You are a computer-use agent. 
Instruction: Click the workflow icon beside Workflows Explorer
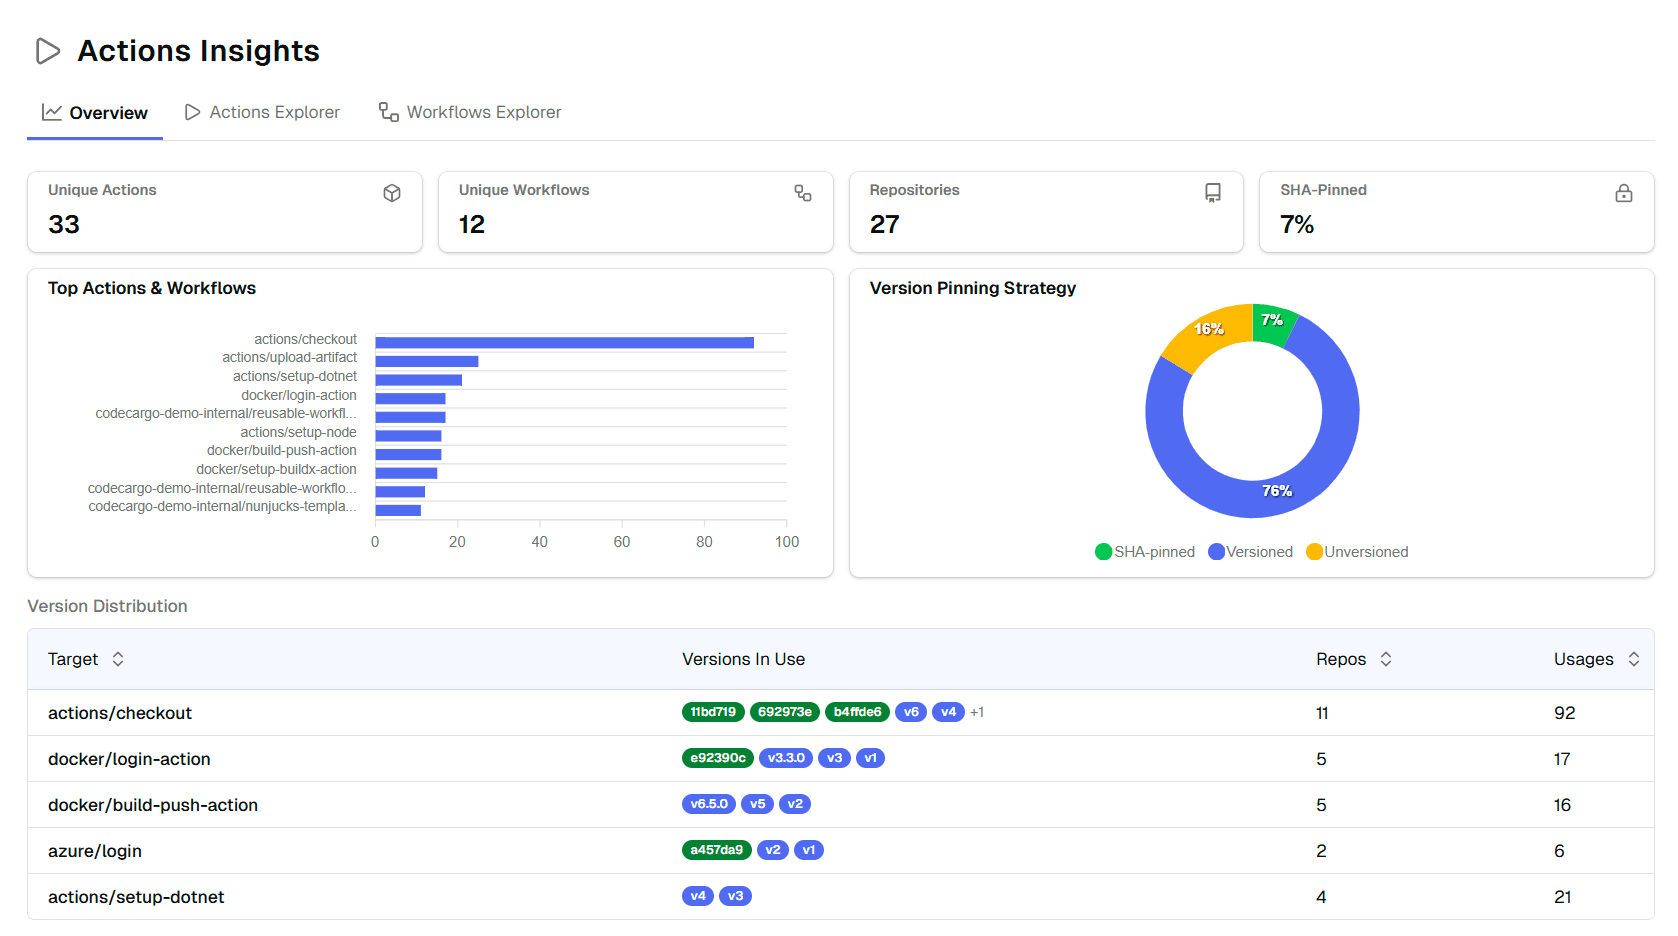pyautogui.click(x=386, y=112)
